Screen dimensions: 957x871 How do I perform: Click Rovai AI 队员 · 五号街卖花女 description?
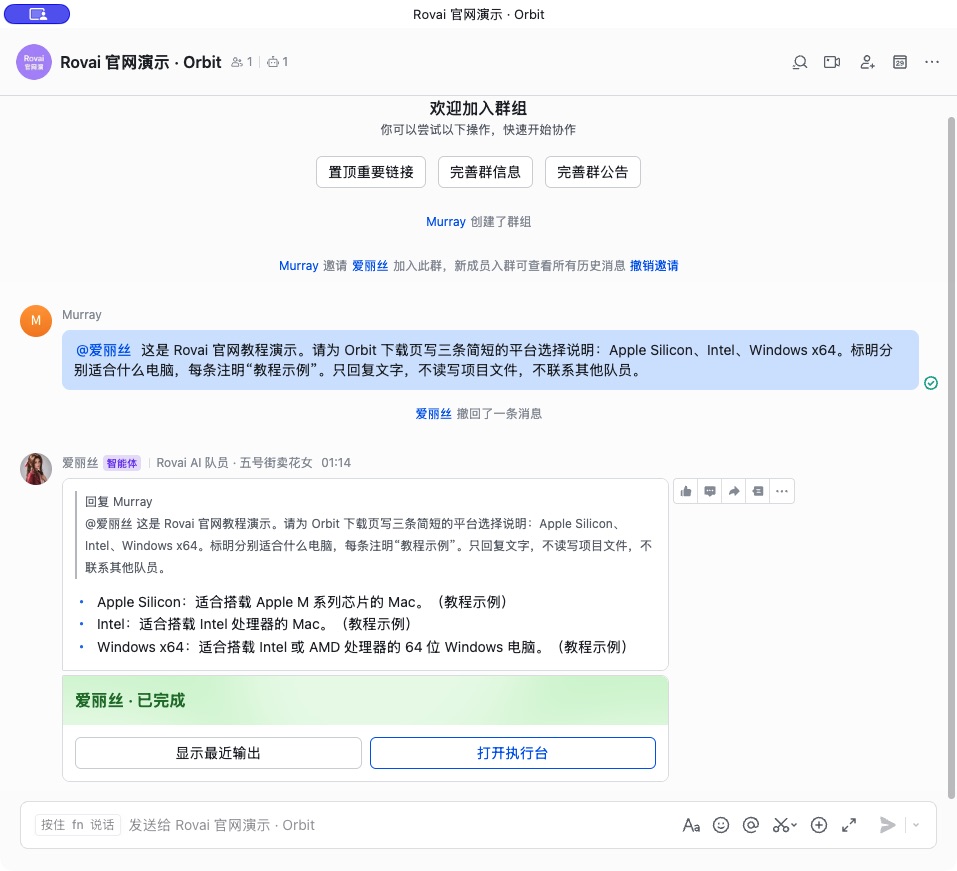coord(234,463)
